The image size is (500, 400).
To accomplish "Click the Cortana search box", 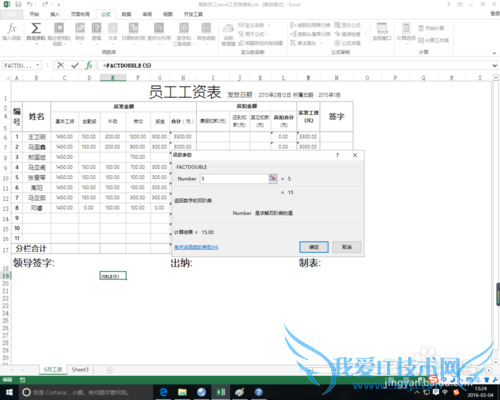I will (x=86, y=392).
